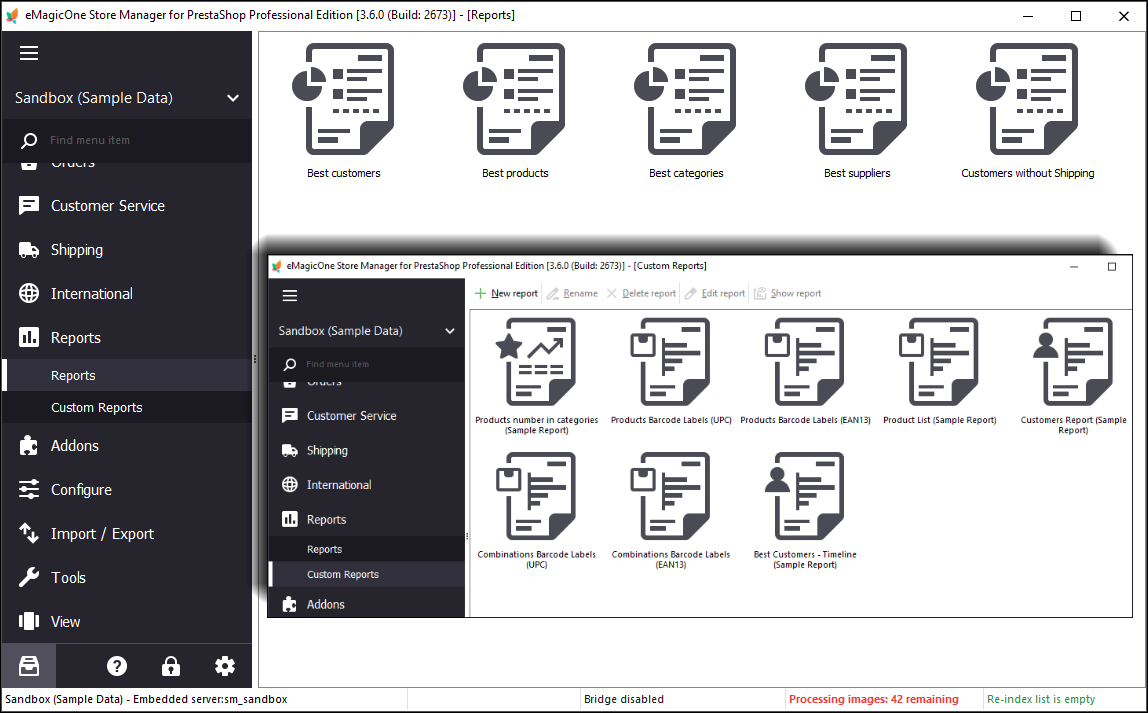Click Find menu item field in inner window
Image resolution: width=1148 pixels, height=713 pixels.
pos(366,364)
